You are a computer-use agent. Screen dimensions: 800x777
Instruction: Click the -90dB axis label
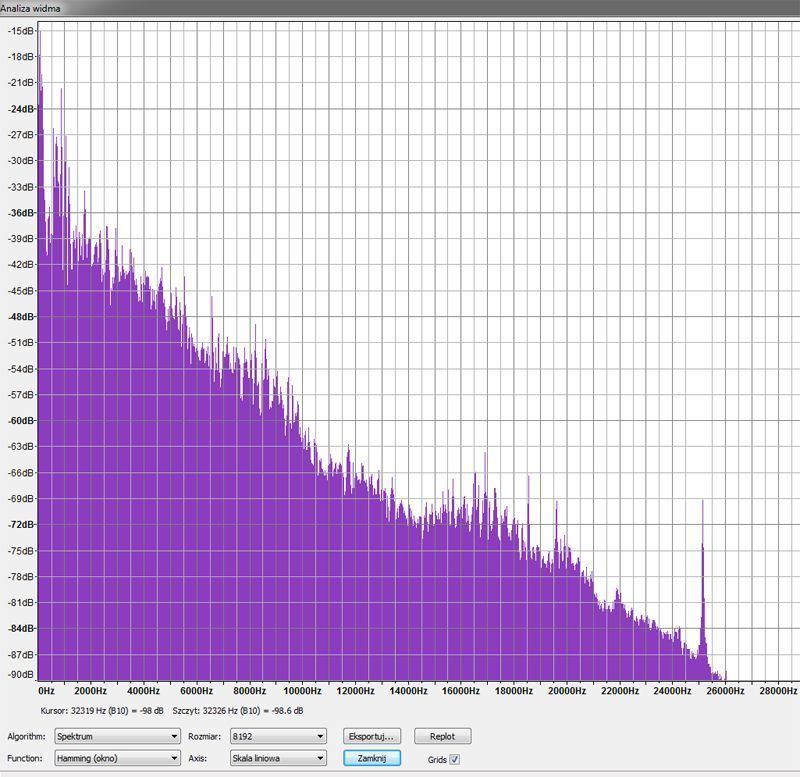(20, 674)
